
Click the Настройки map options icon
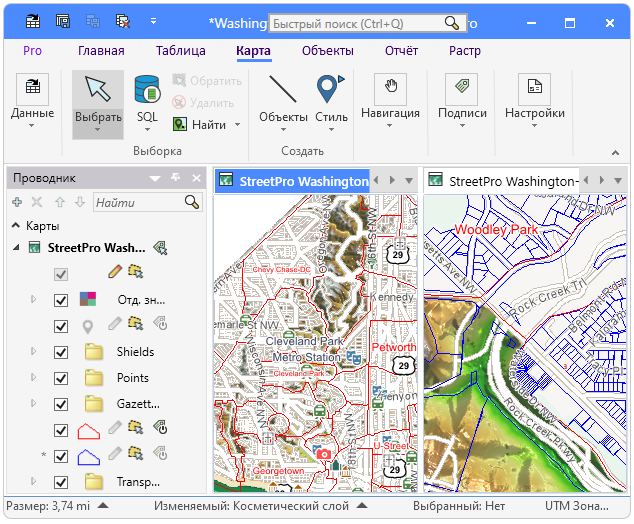pos(535,89)
